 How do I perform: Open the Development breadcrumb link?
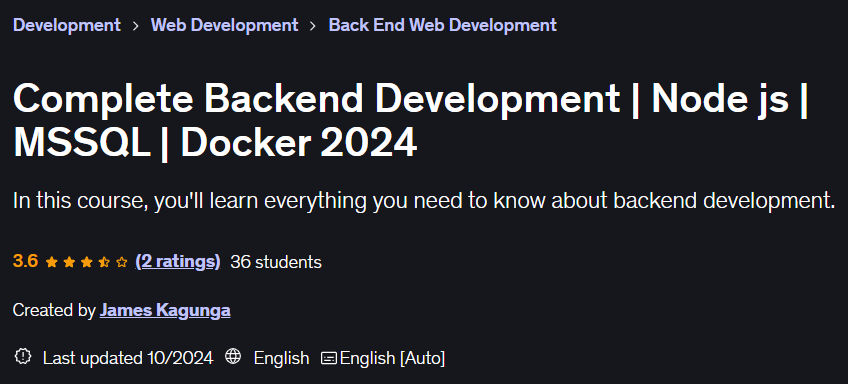coord(67,25)
